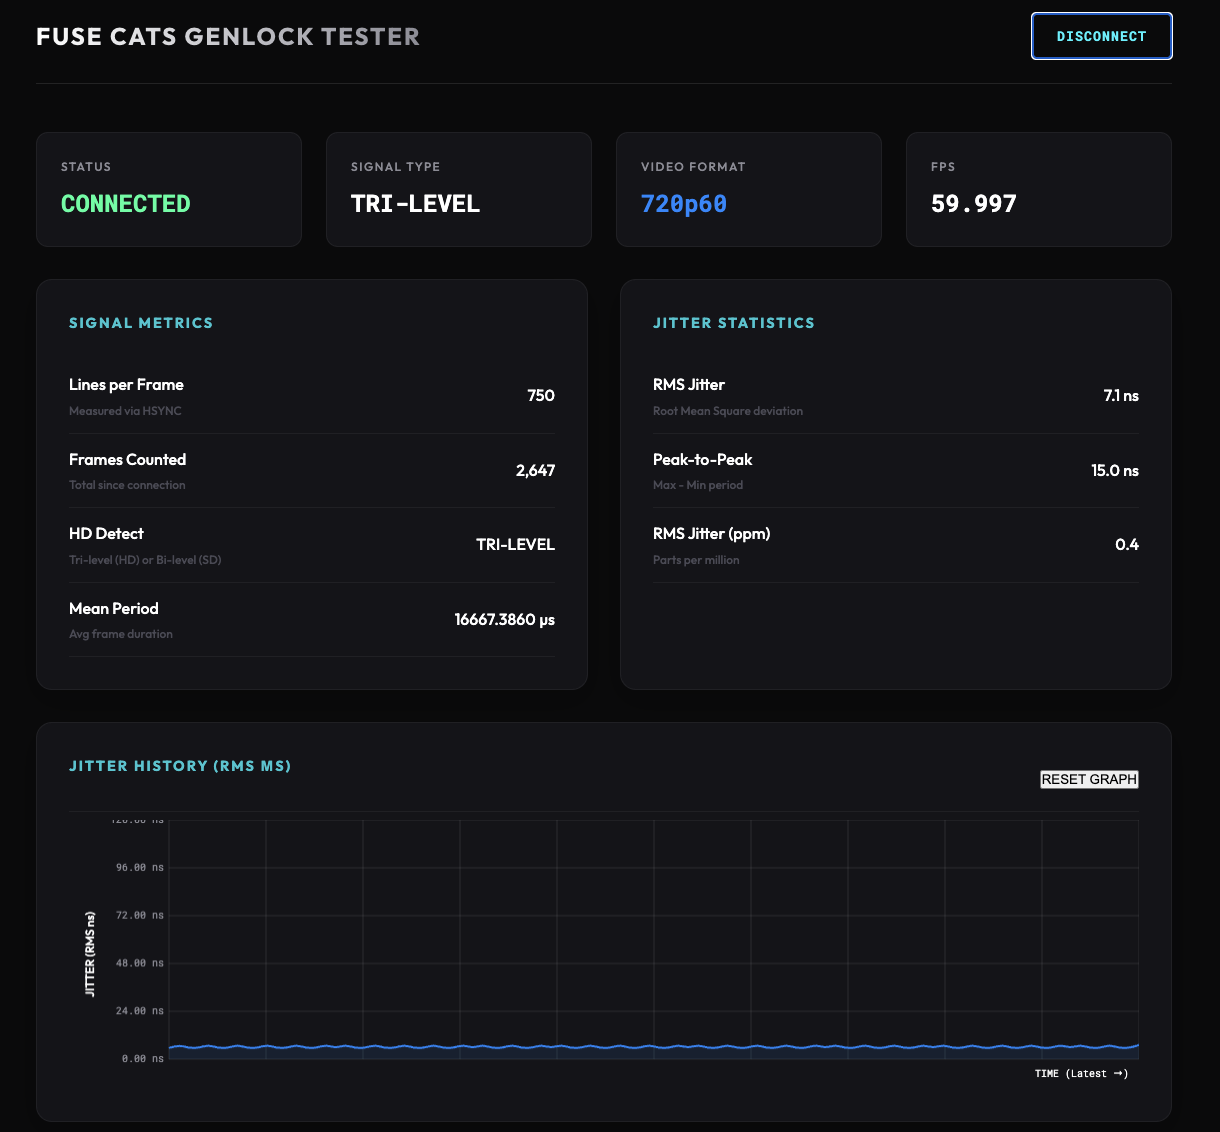Select the Lines per Frame metric row

[312, 395]
